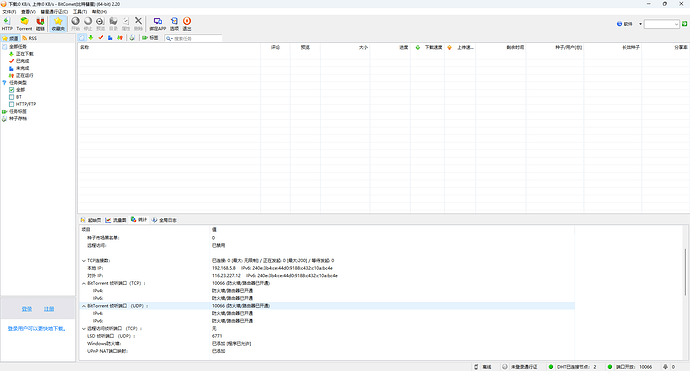Click the Preview toolbar icon
This screenshot has height=371, width=690.
(100, 23)
